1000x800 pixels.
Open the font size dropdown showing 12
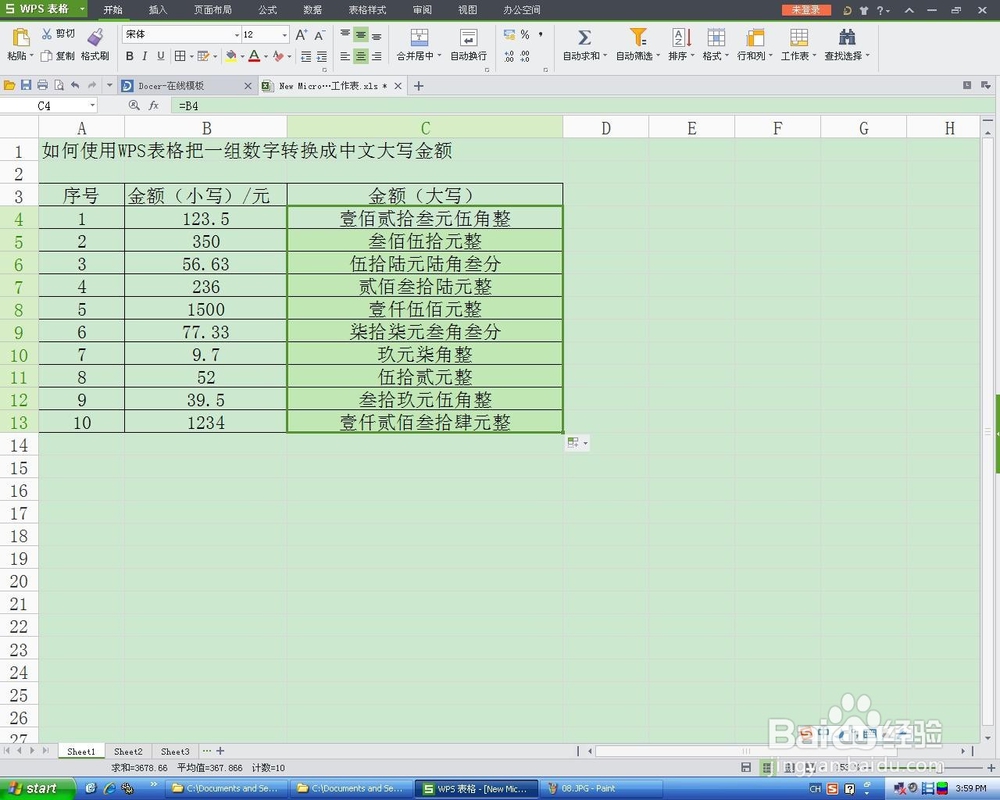pyautogui.click(x=285, y=34)
